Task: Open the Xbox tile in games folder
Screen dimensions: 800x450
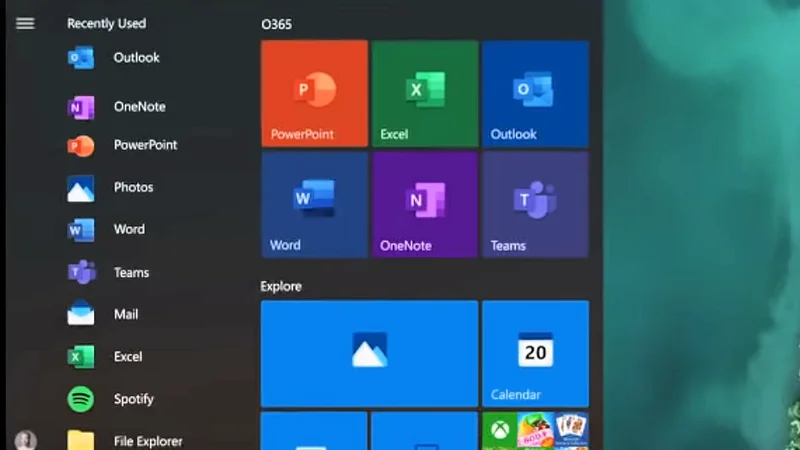Action: point(500,431)
